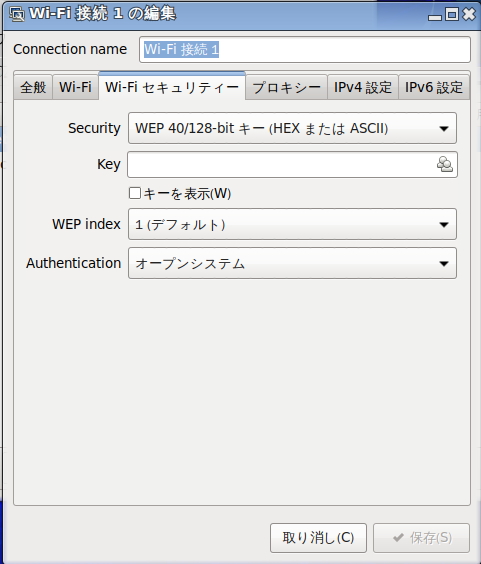Expand the WEP index dropdown
This screenshot has width=481, height=564.
click(292, 224)
